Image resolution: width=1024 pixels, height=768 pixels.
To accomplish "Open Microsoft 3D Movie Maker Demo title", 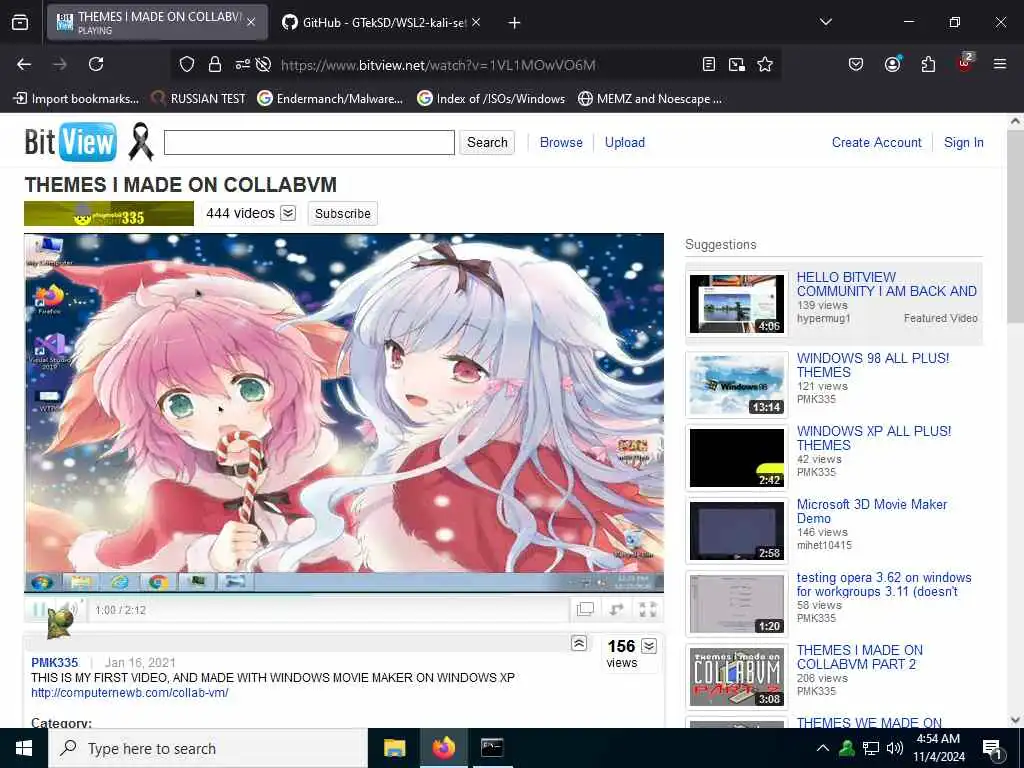I will 871,511.
